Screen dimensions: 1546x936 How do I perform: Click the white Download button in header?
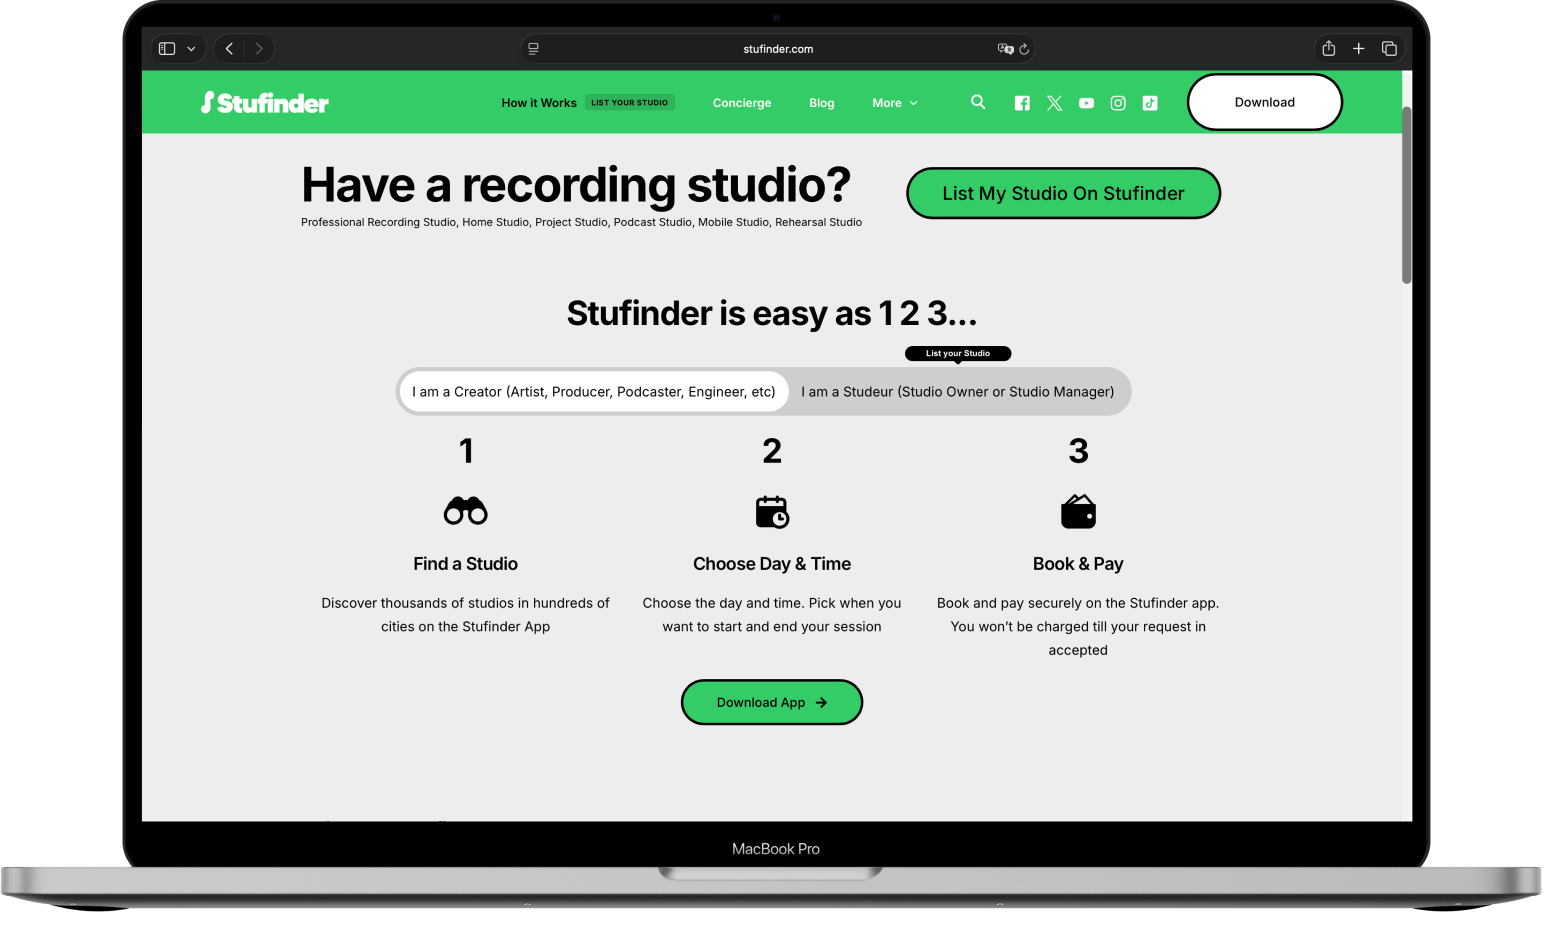(x=1265, y=102)
